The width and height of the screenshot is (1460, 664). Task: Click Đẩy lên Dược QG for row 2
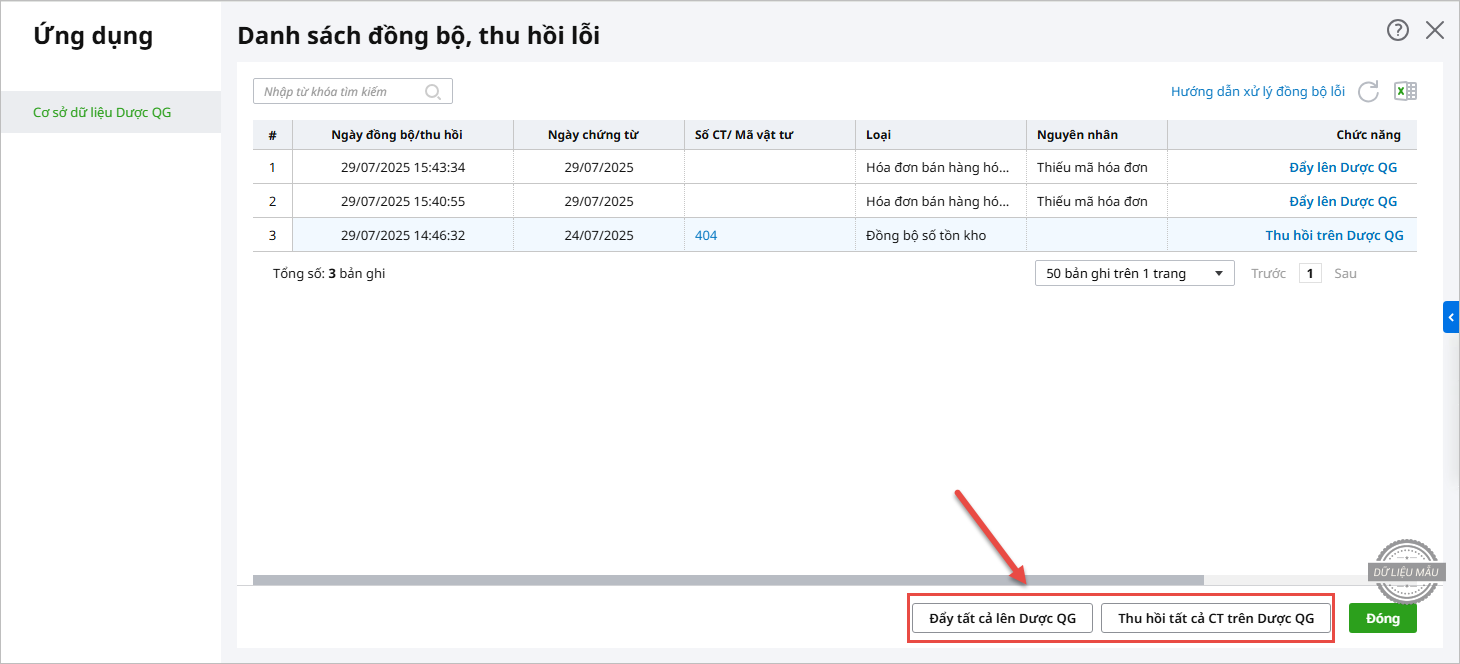click(x=1343, y=201)
